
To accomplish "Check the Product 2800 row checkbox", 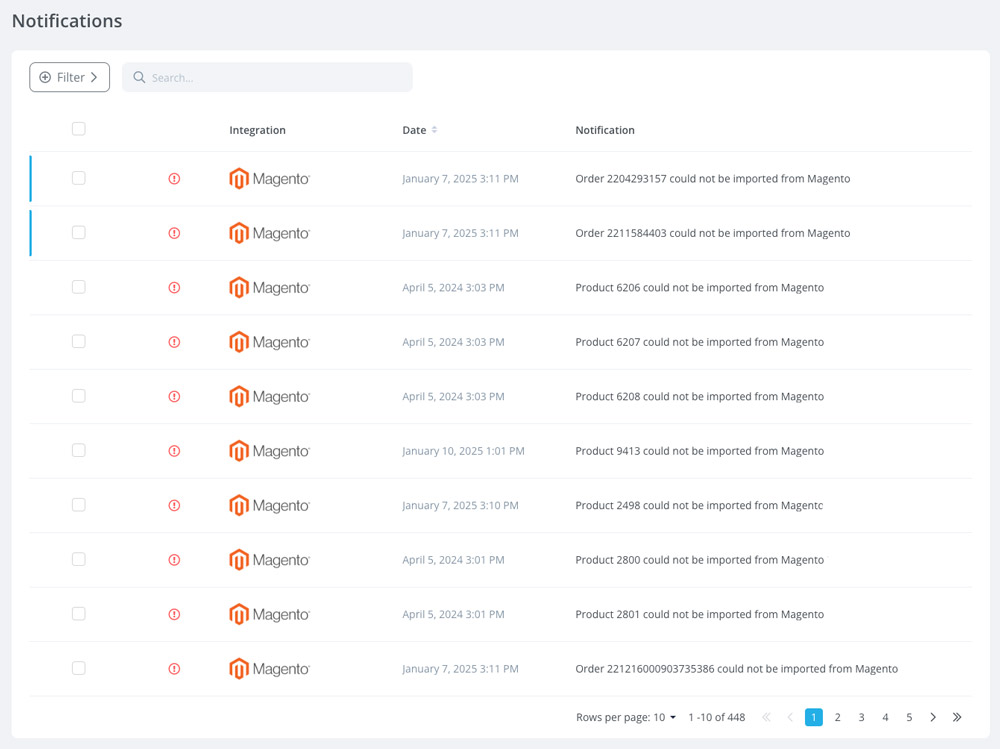I will (x=78, y=559).
